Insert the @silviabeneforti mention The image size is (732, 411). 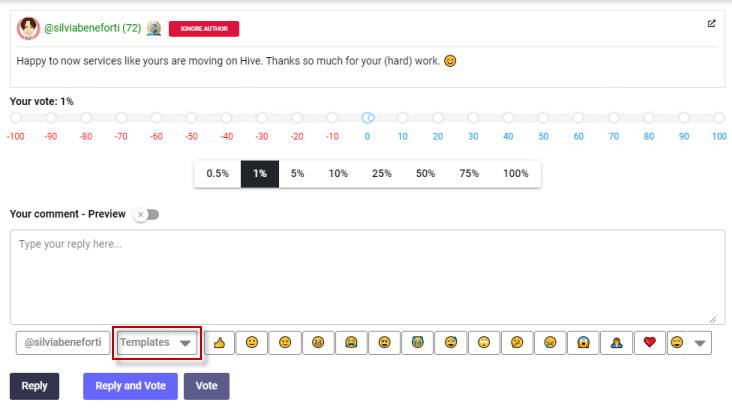click(x=63, y=343)
